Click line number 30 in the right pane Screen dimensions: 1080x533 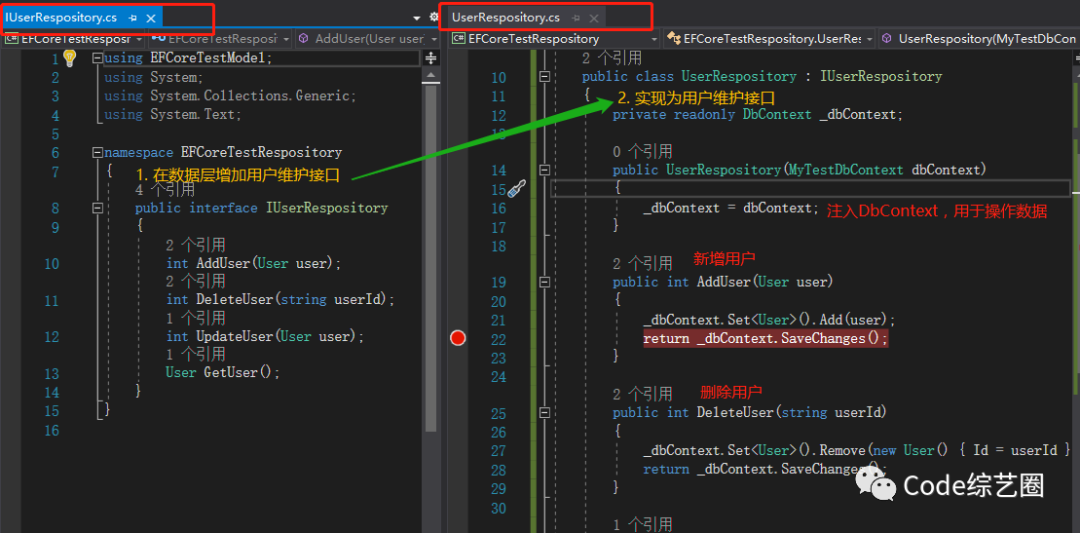[499, 508]
